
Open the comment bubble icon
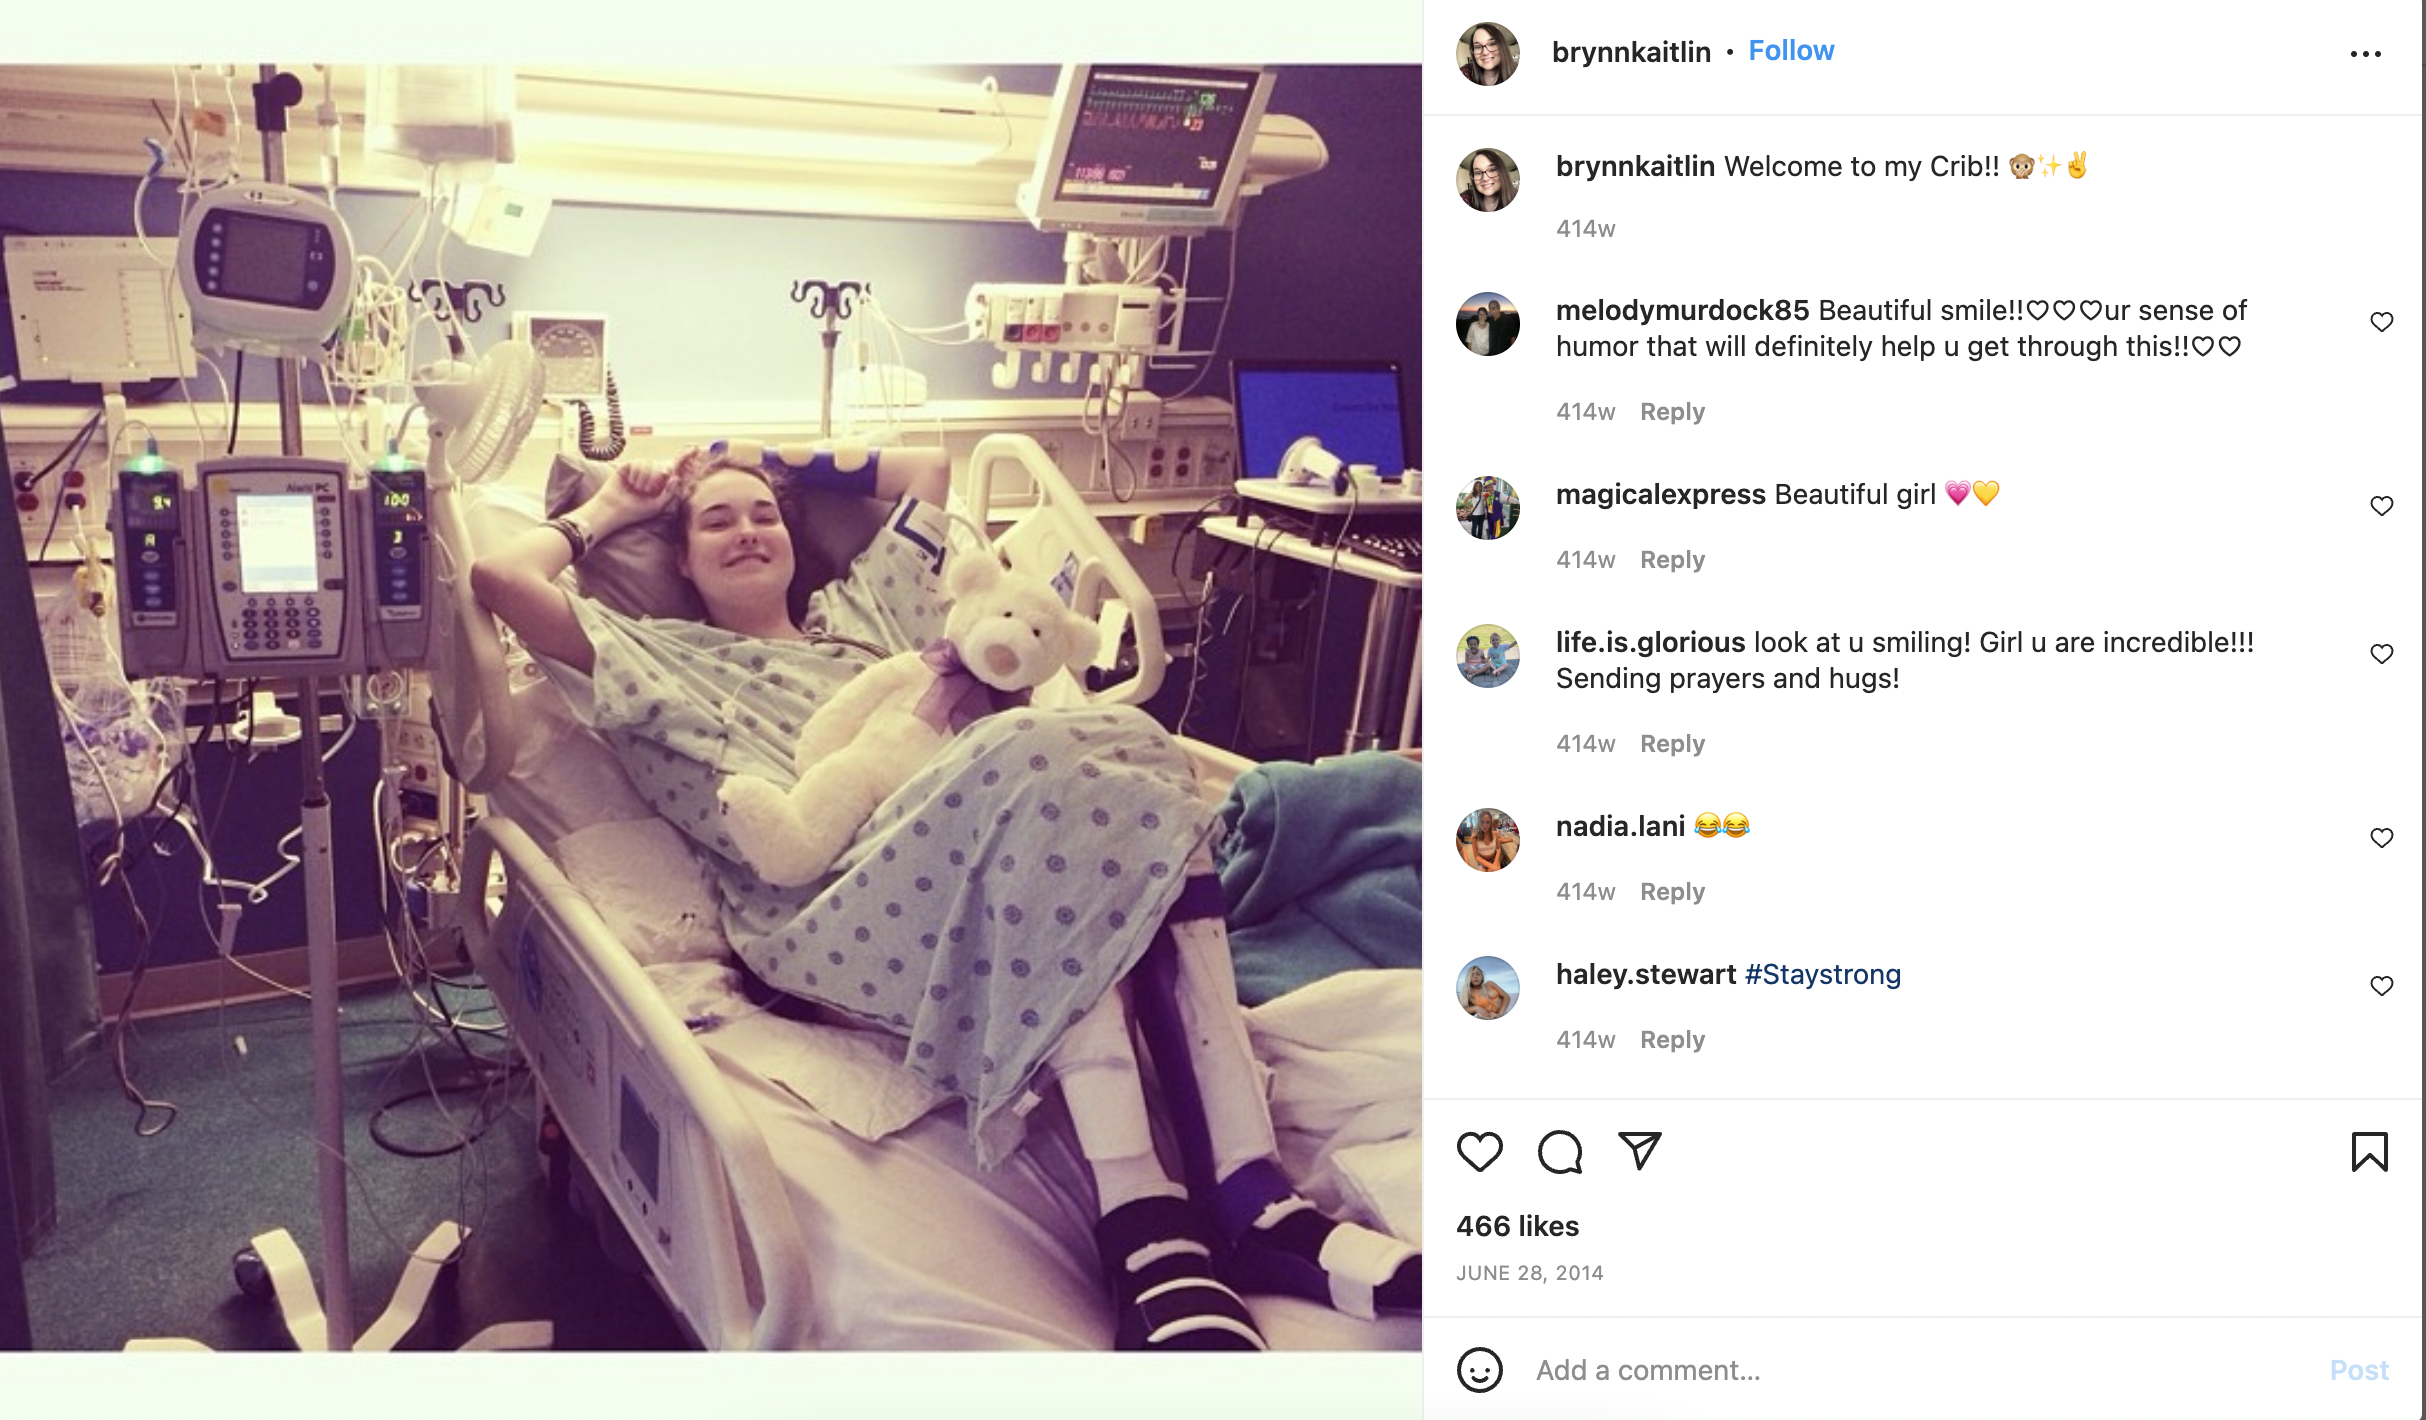(x=1560, y=1152)
